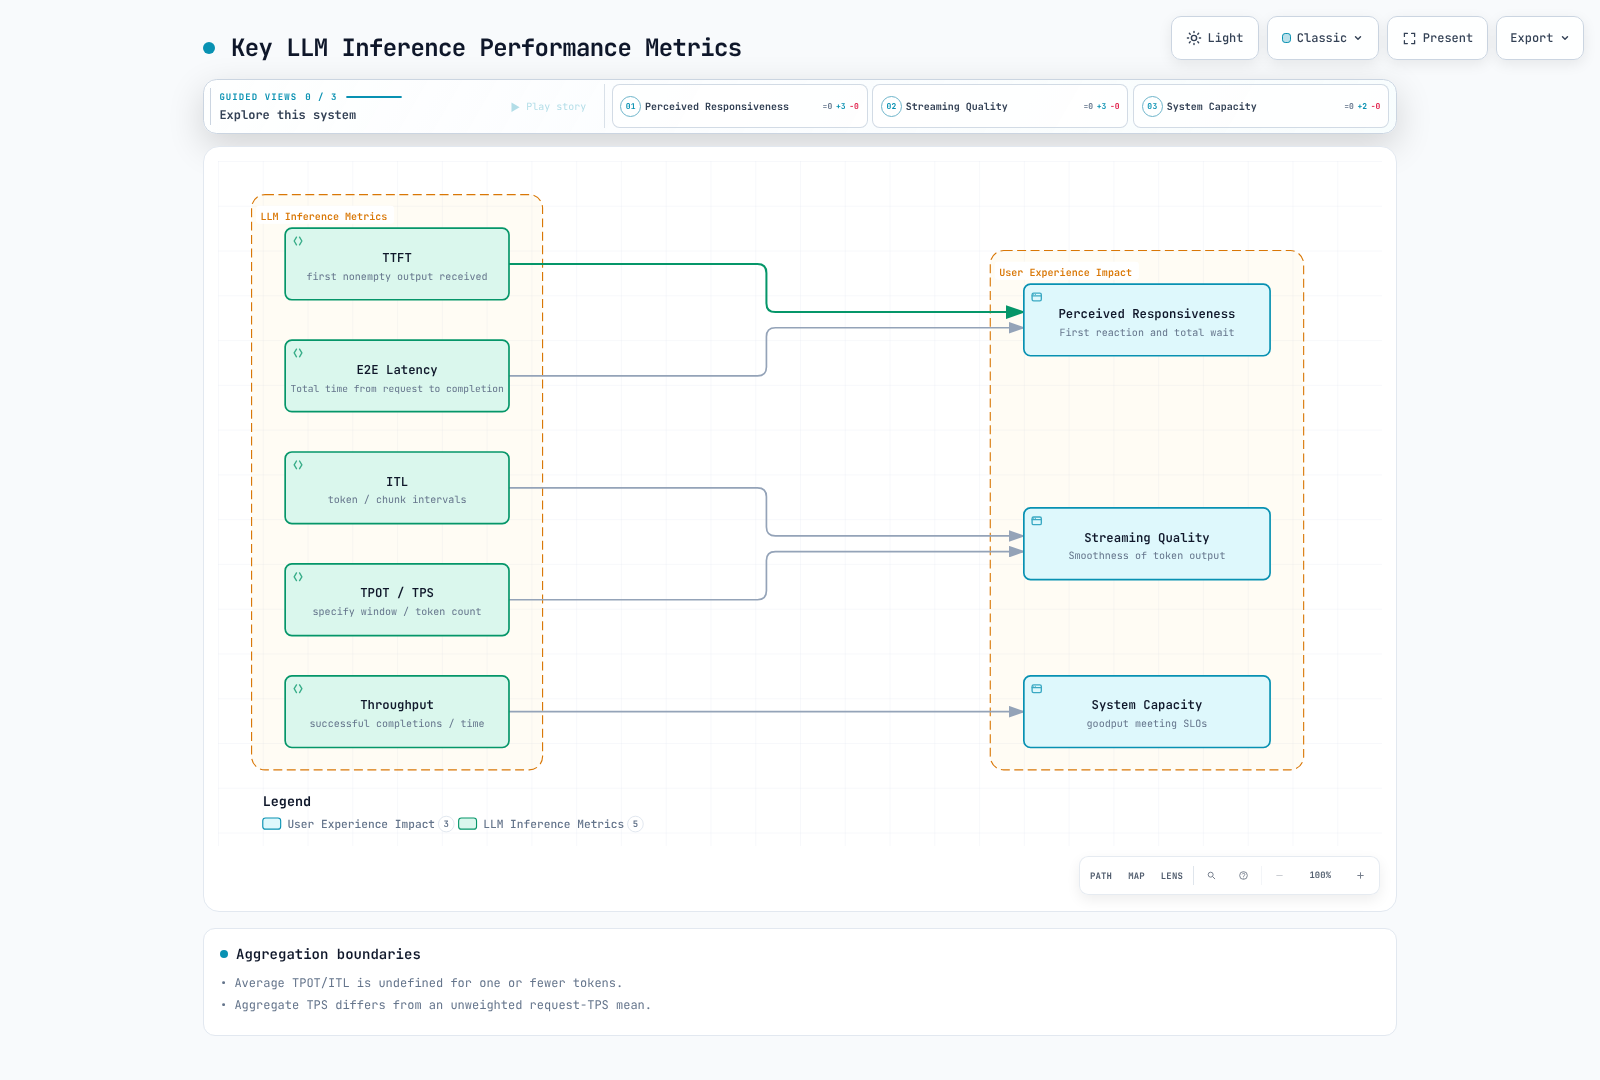Open the Classic style dropdown

coord(1322,38)
